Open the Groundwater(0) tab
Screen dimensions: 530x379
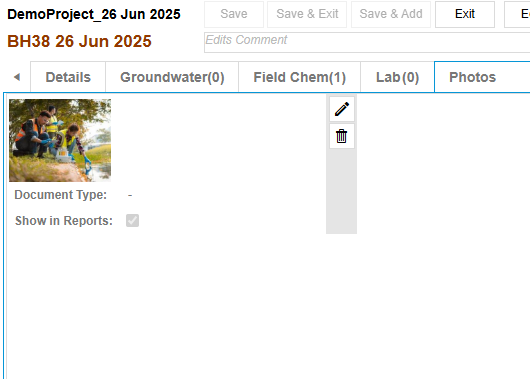(x=172, y=77)
